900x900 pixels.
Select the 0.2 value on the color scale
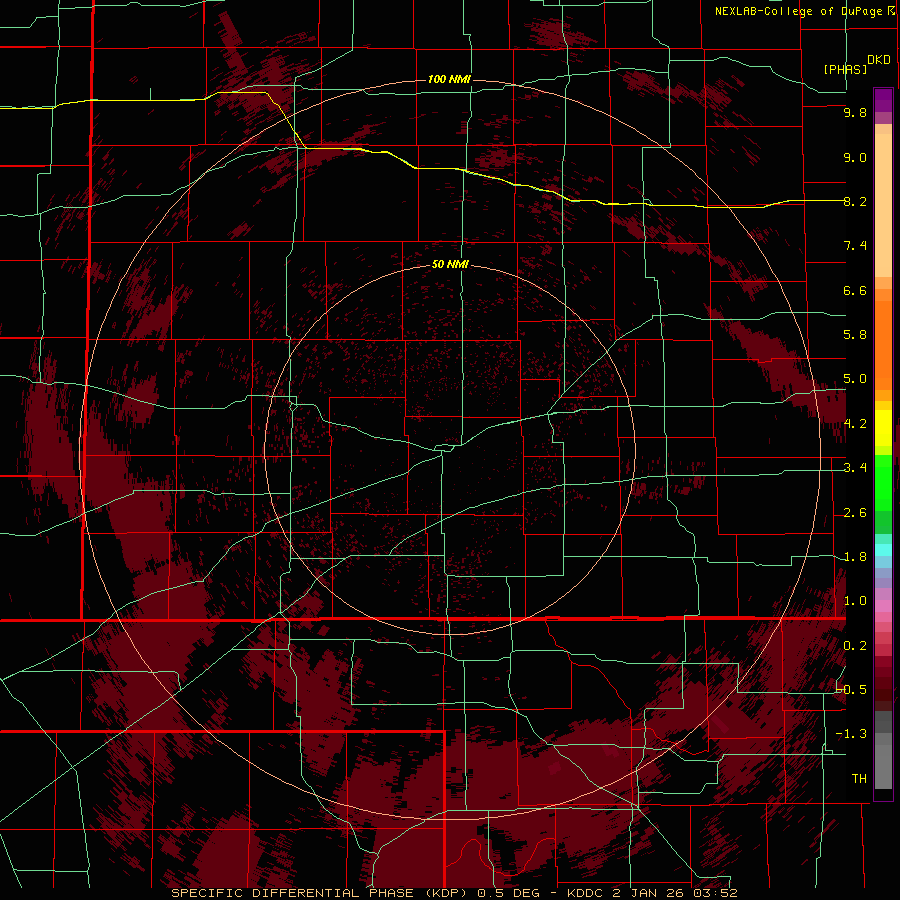(x=855, y=646)
